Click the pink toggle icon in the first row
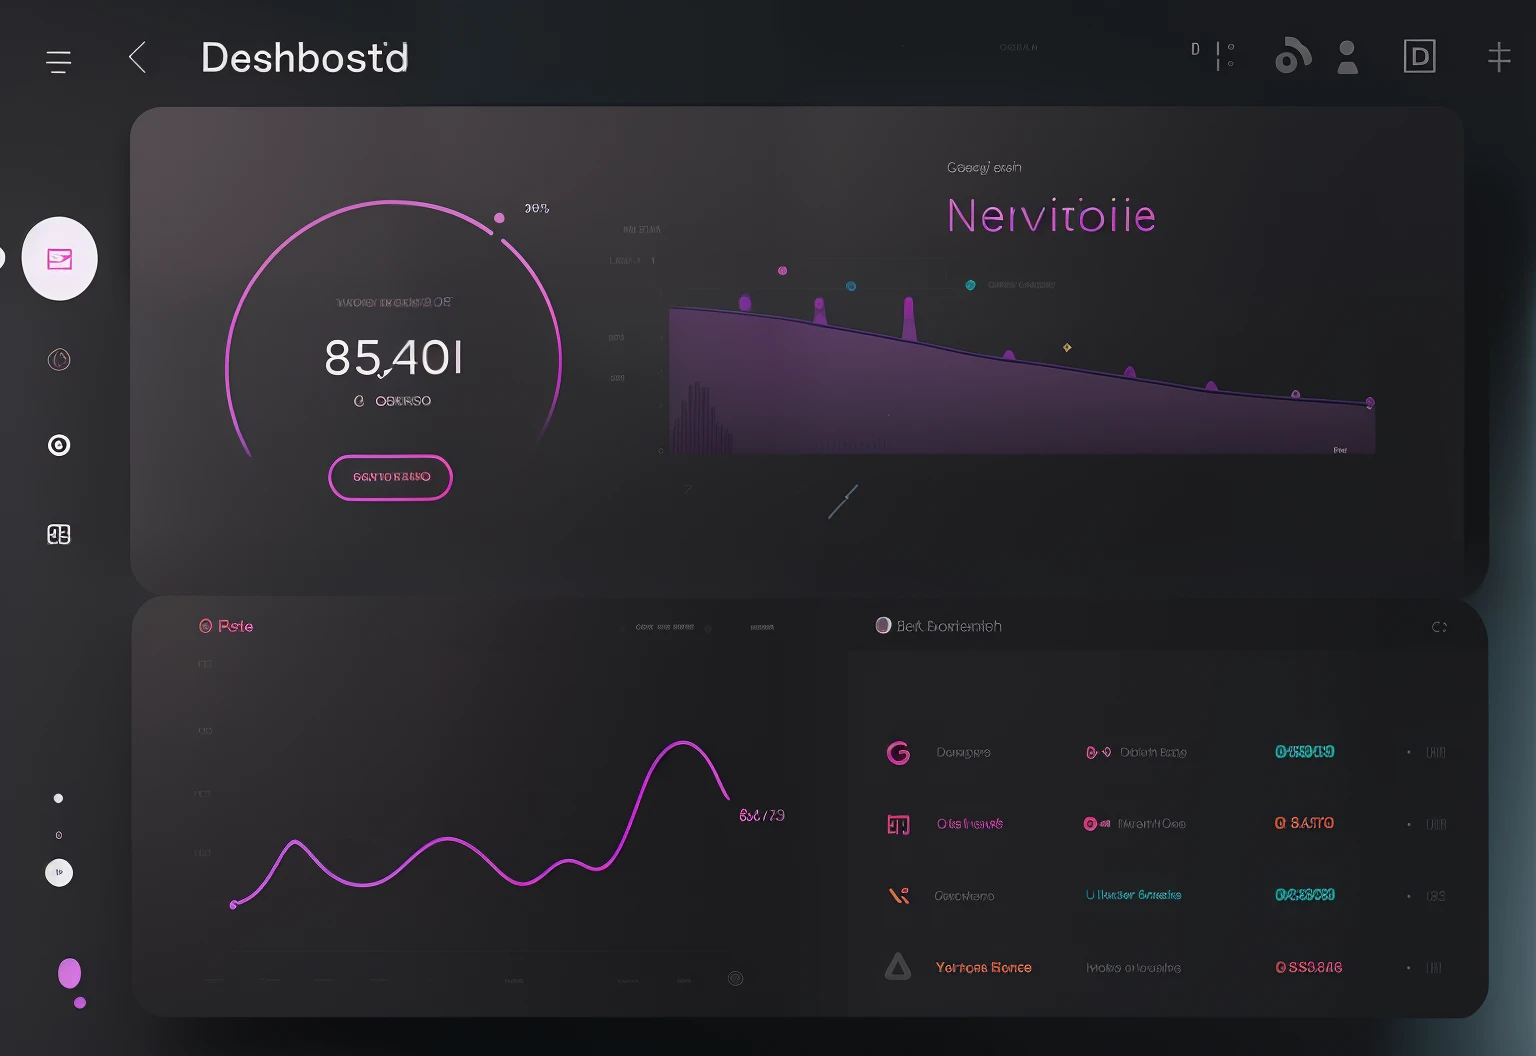 (x=1098, y=752)
